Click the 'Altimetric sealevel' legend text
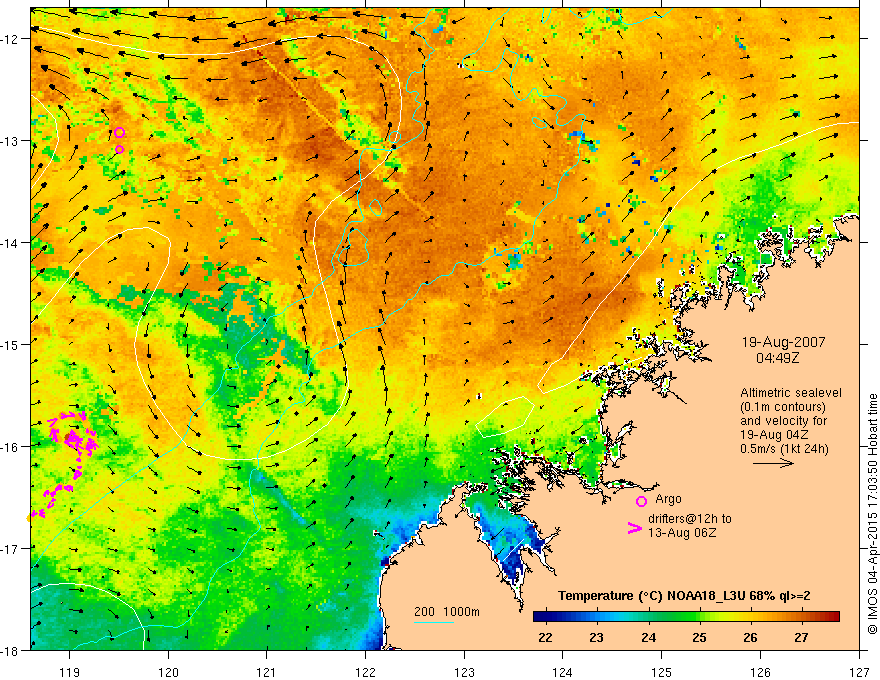 coord(790,393)
